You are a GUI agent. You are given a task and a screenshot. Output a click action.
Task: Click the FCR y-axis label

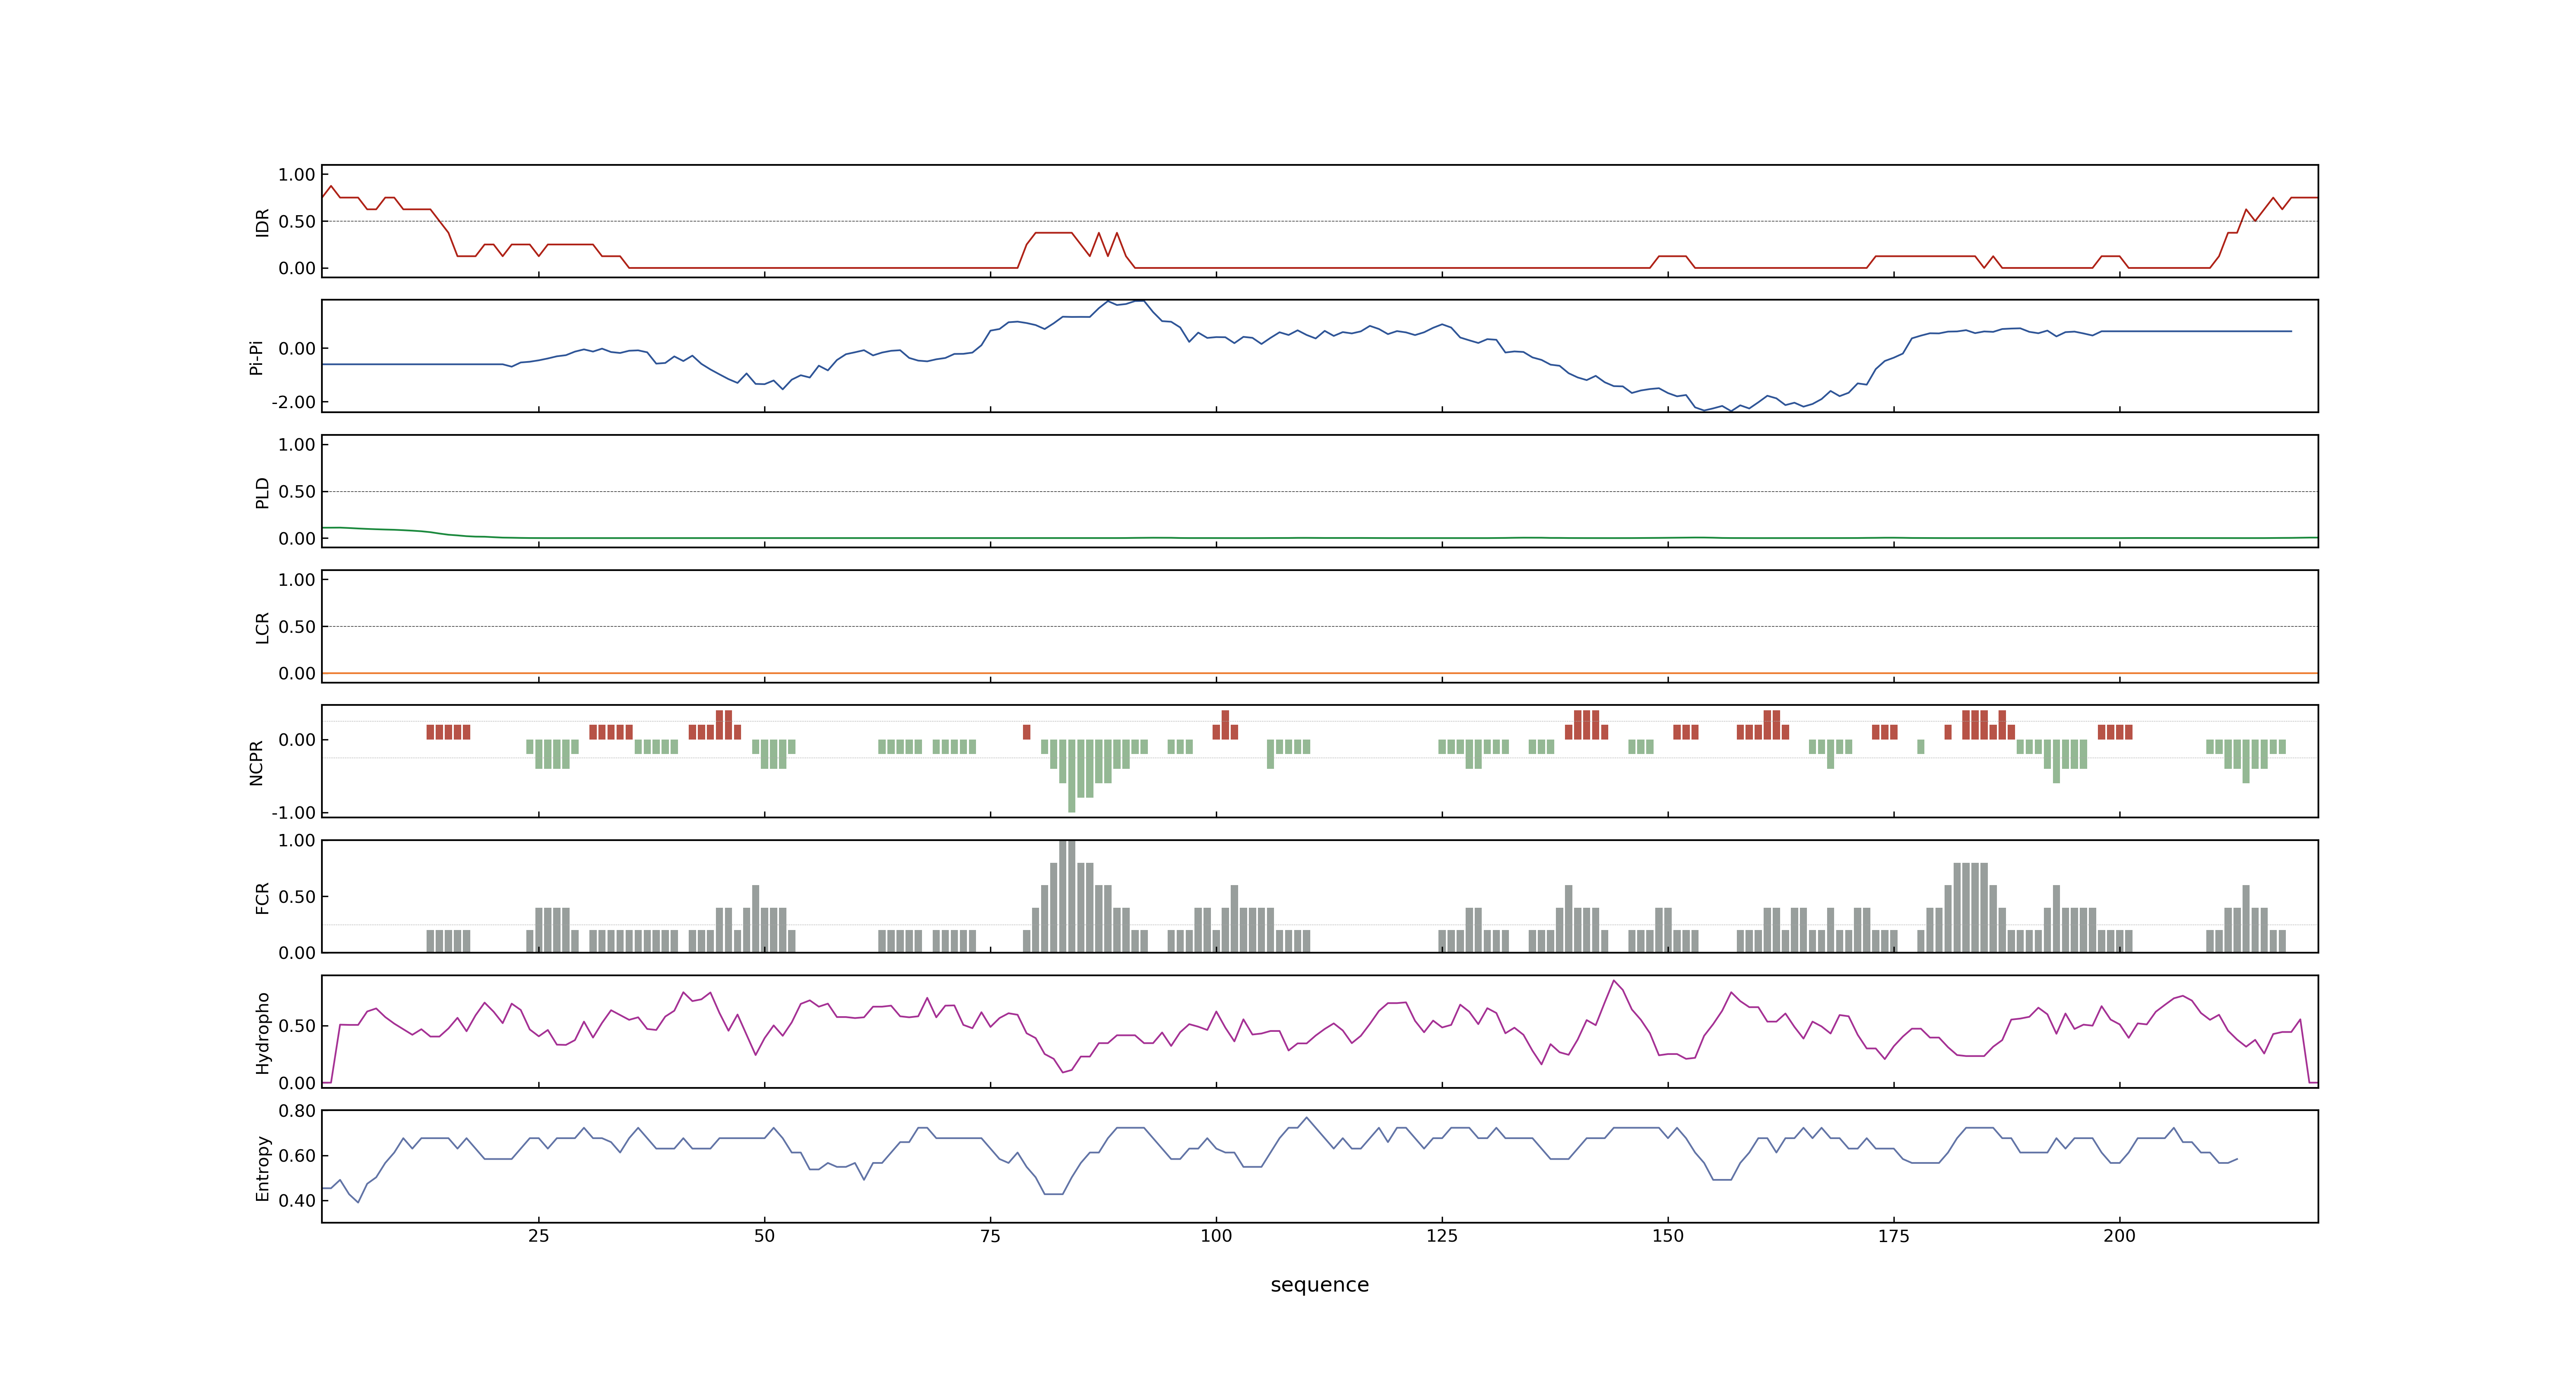[262, 897]
